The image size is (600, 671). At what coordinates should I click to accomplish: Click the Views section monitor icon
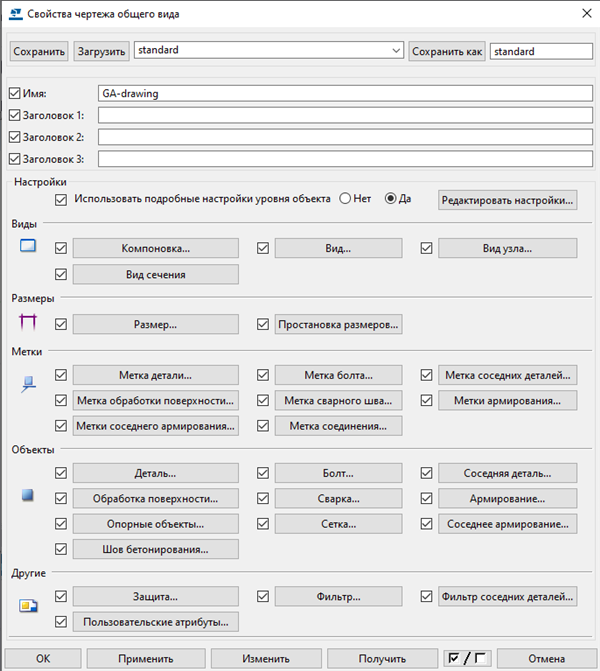(x=28, y=246)
